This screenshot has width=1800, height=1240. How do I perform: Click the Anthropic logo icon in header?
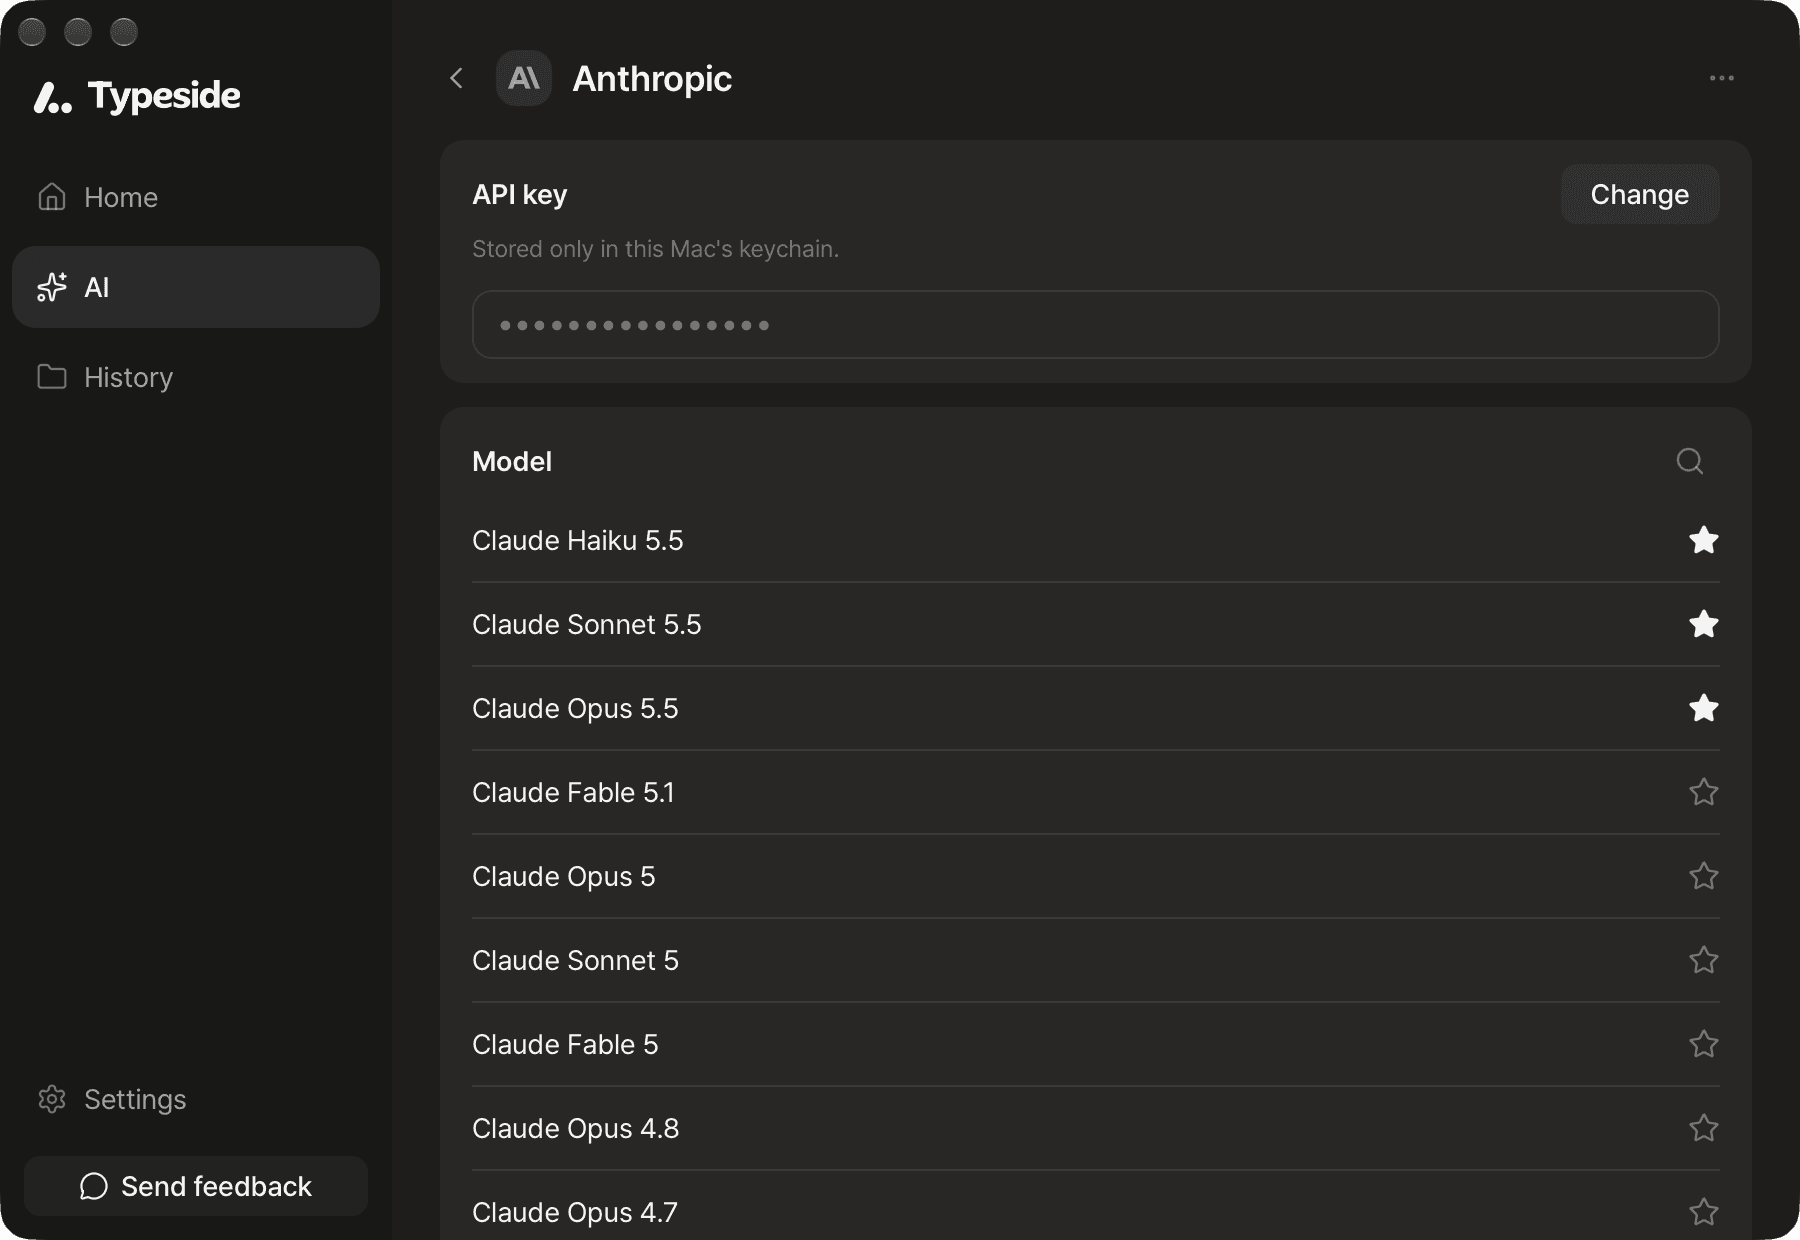pyautogui.click(x=524, y=78)
